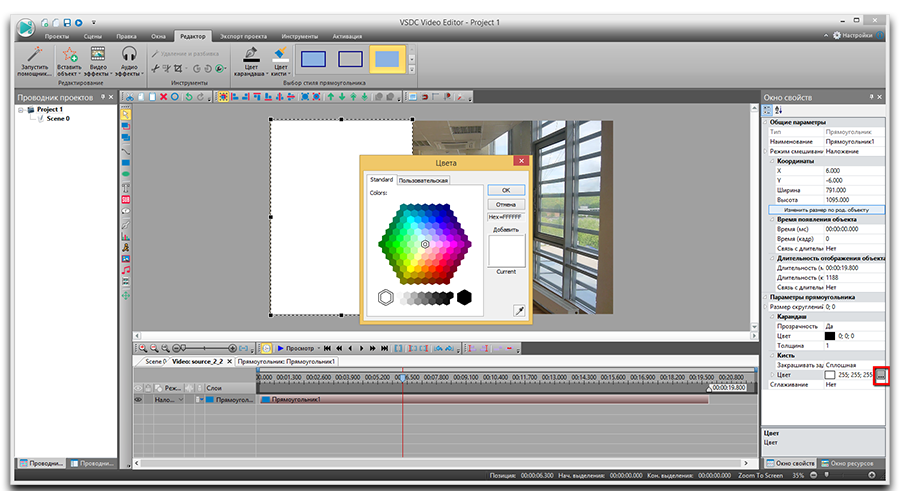
Task: Select Scene 0 in project explorer
Action: pos(58,118)
